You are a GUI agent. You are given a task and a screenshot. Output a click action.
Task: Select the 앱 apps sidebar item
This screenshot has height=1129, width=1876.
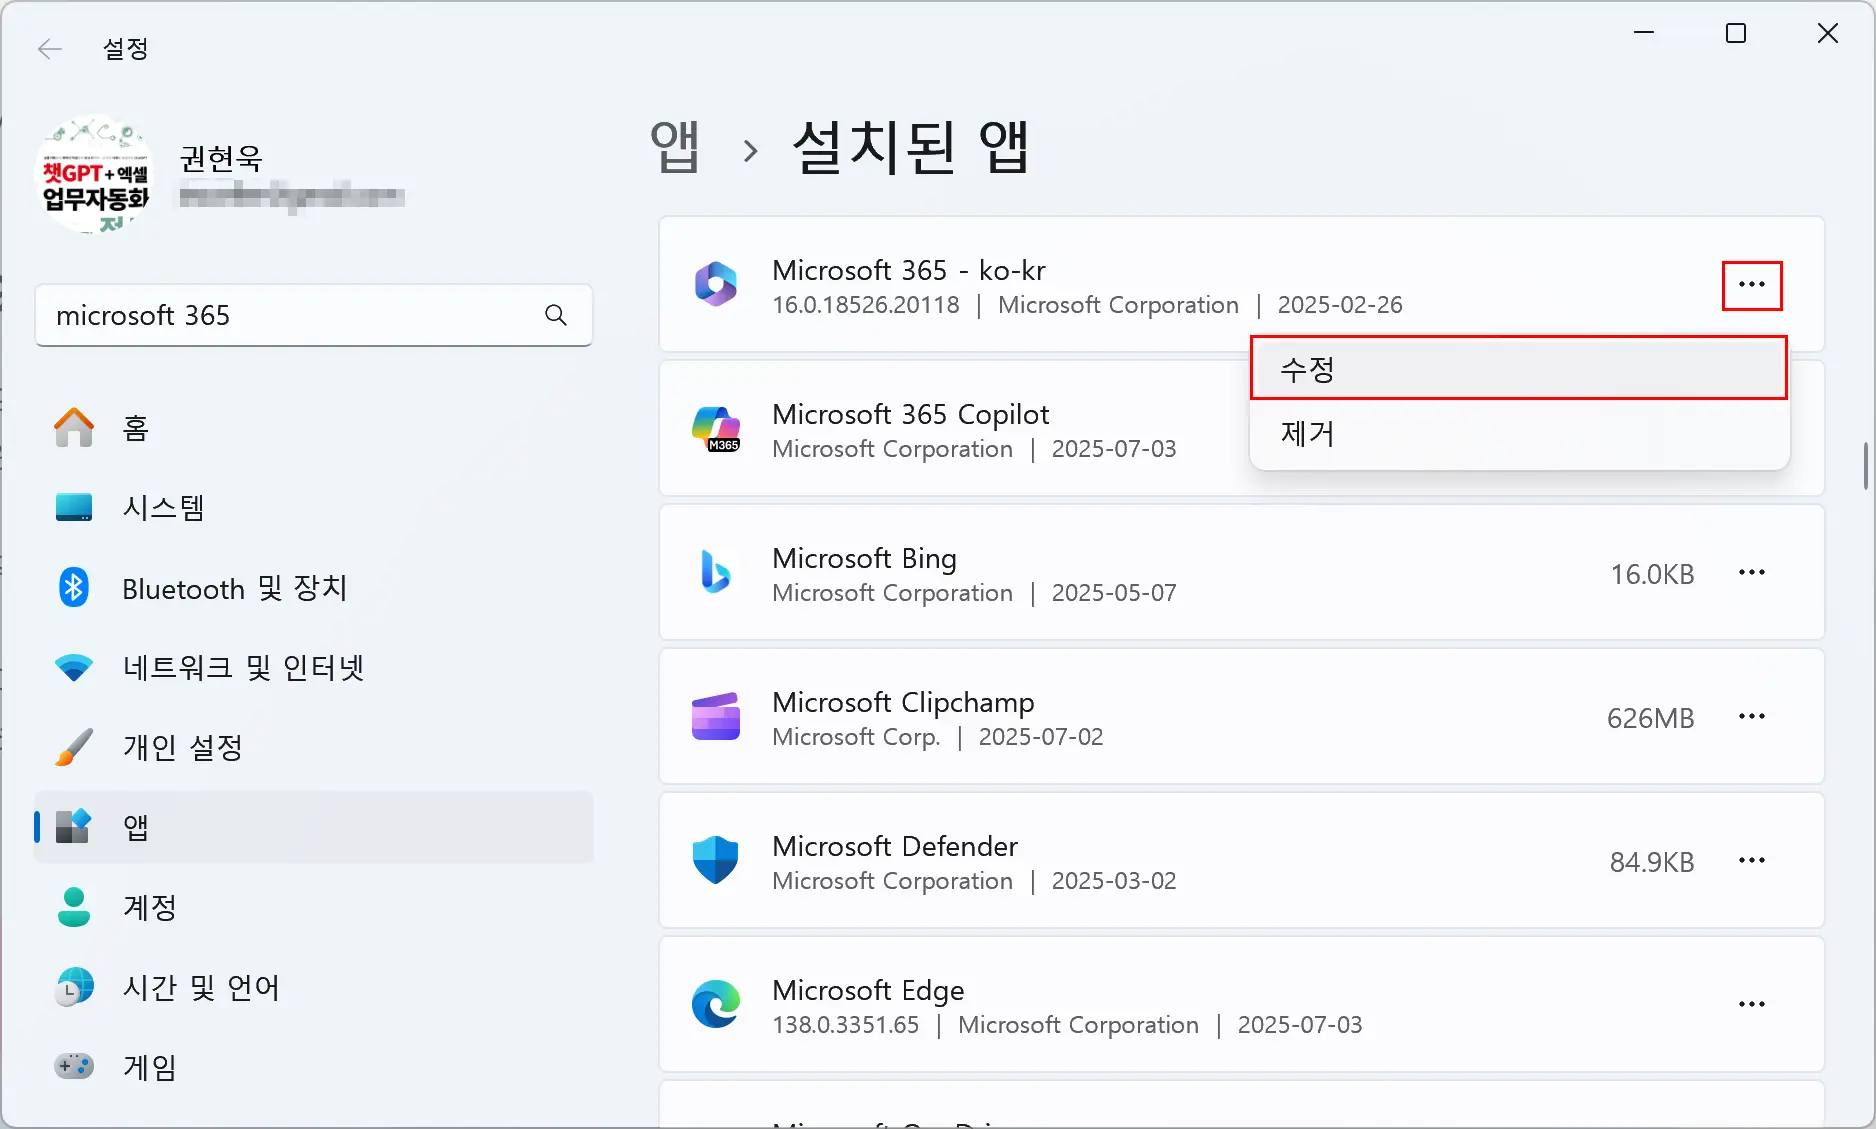click(x=314, y=827)
